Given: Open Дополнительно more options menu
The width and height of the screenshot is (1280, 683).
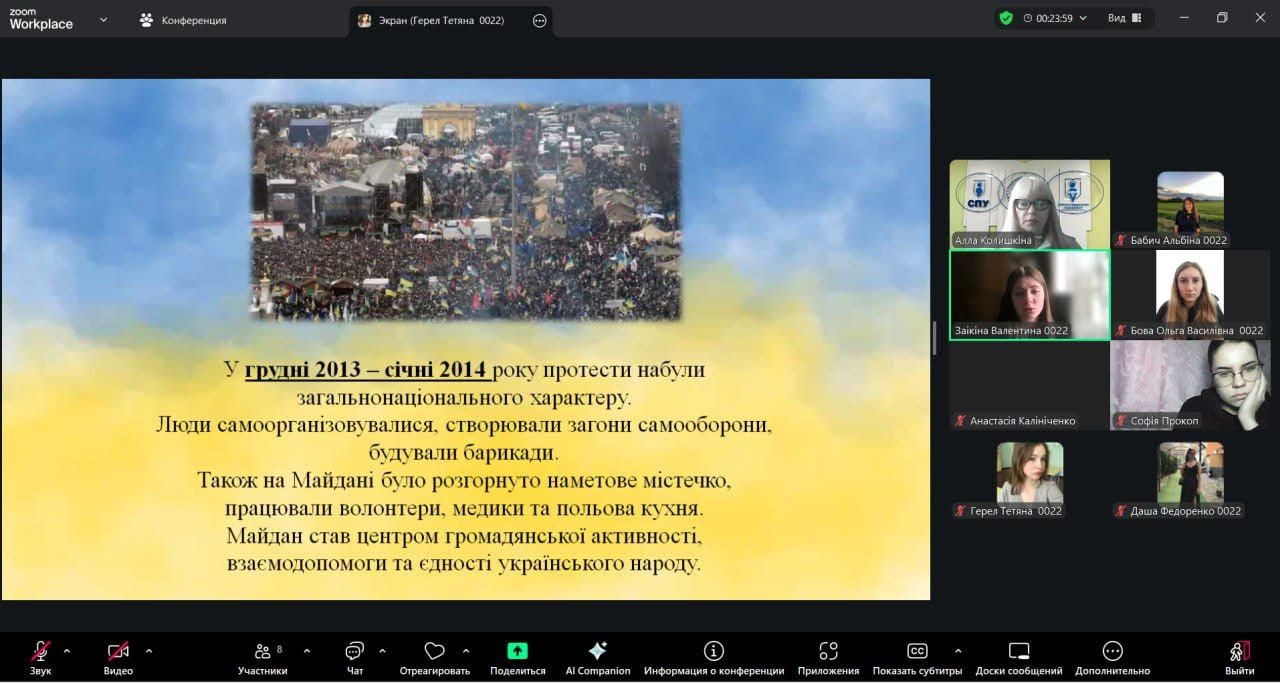Looking at the screenshot, I should (1112, 657).
